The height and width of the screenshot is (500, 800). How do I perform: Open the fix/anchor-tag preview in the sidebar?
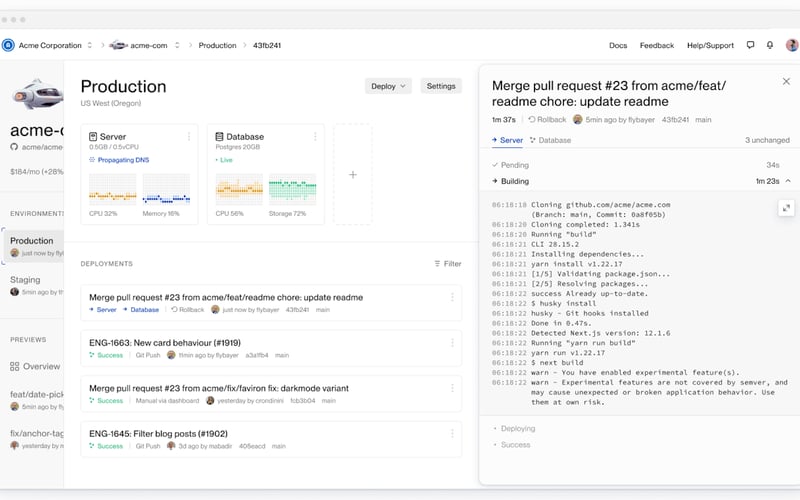[36, 439]
